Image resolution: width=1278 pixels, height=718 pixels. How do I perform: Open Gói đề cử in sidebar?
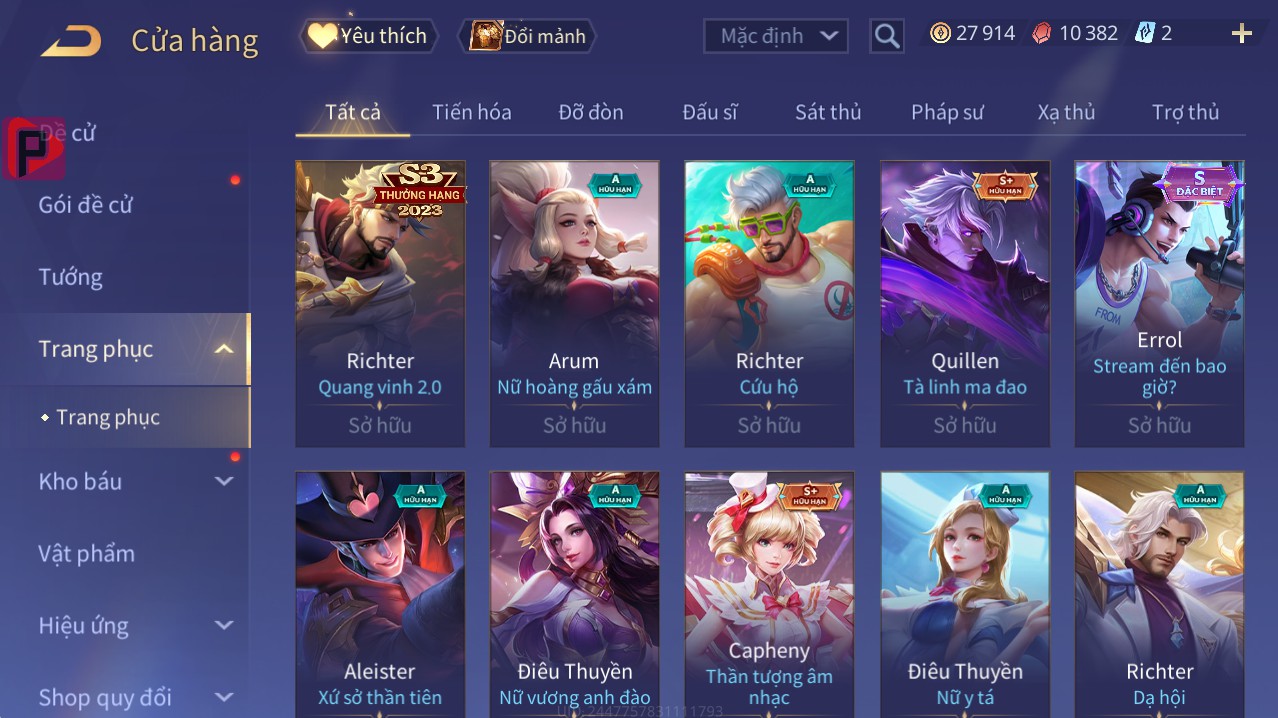tap(86, 205)
